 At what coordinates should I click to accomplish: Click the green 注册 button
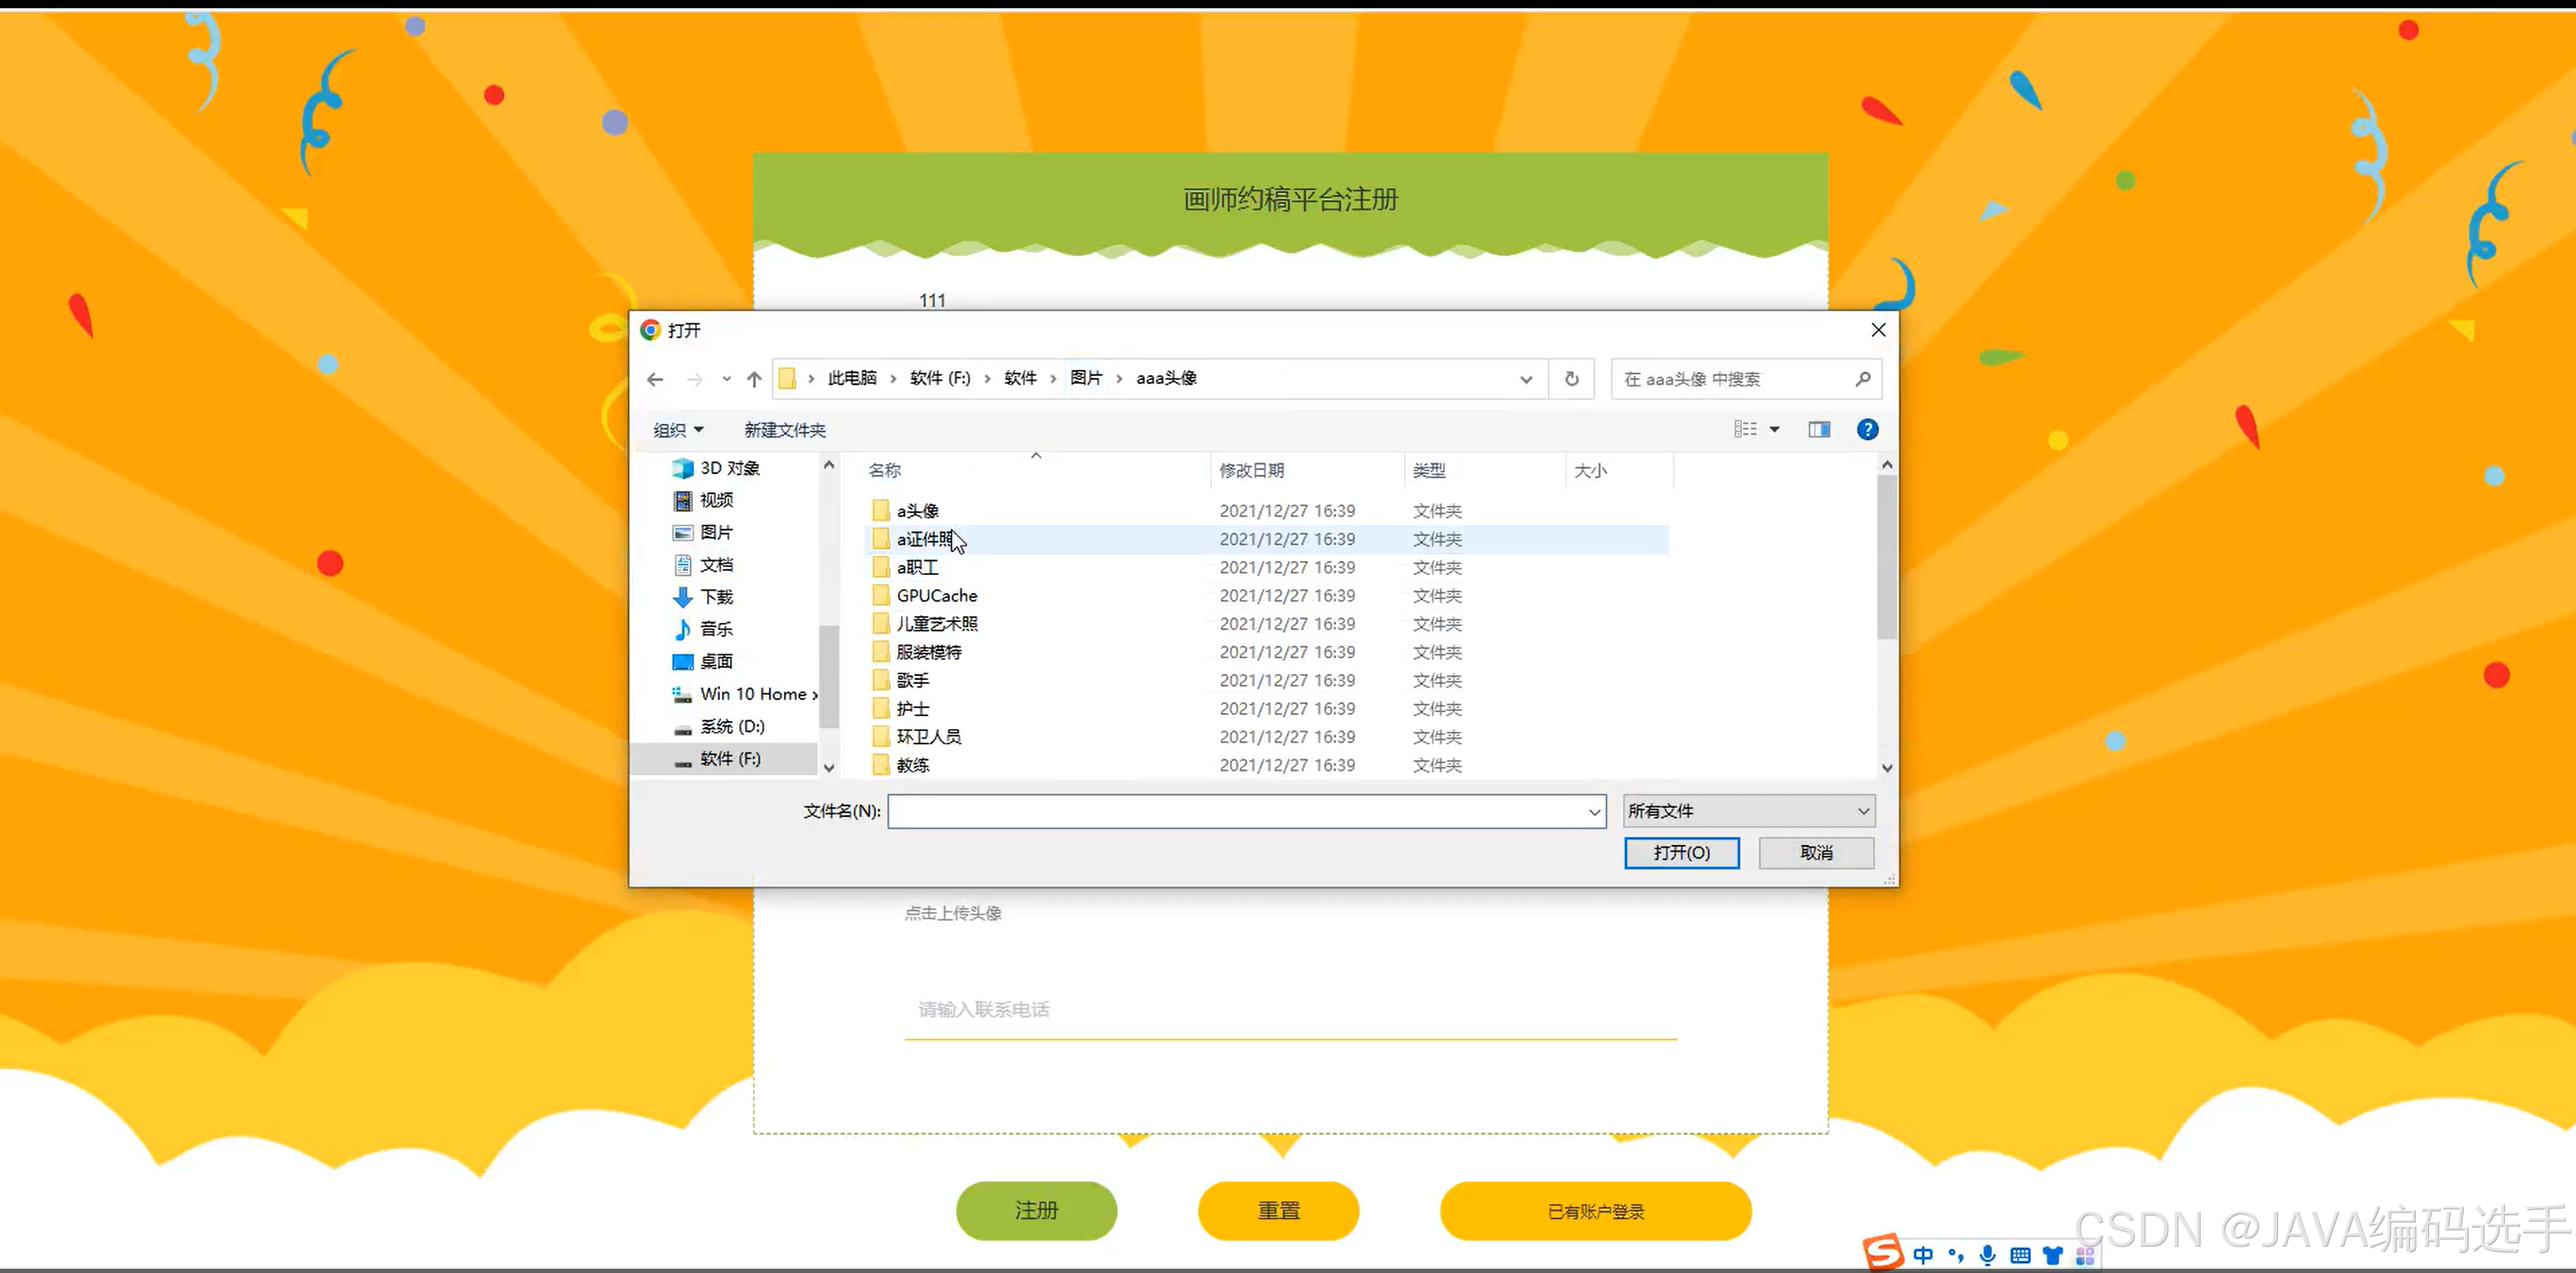click(x=1036, y=1211)
